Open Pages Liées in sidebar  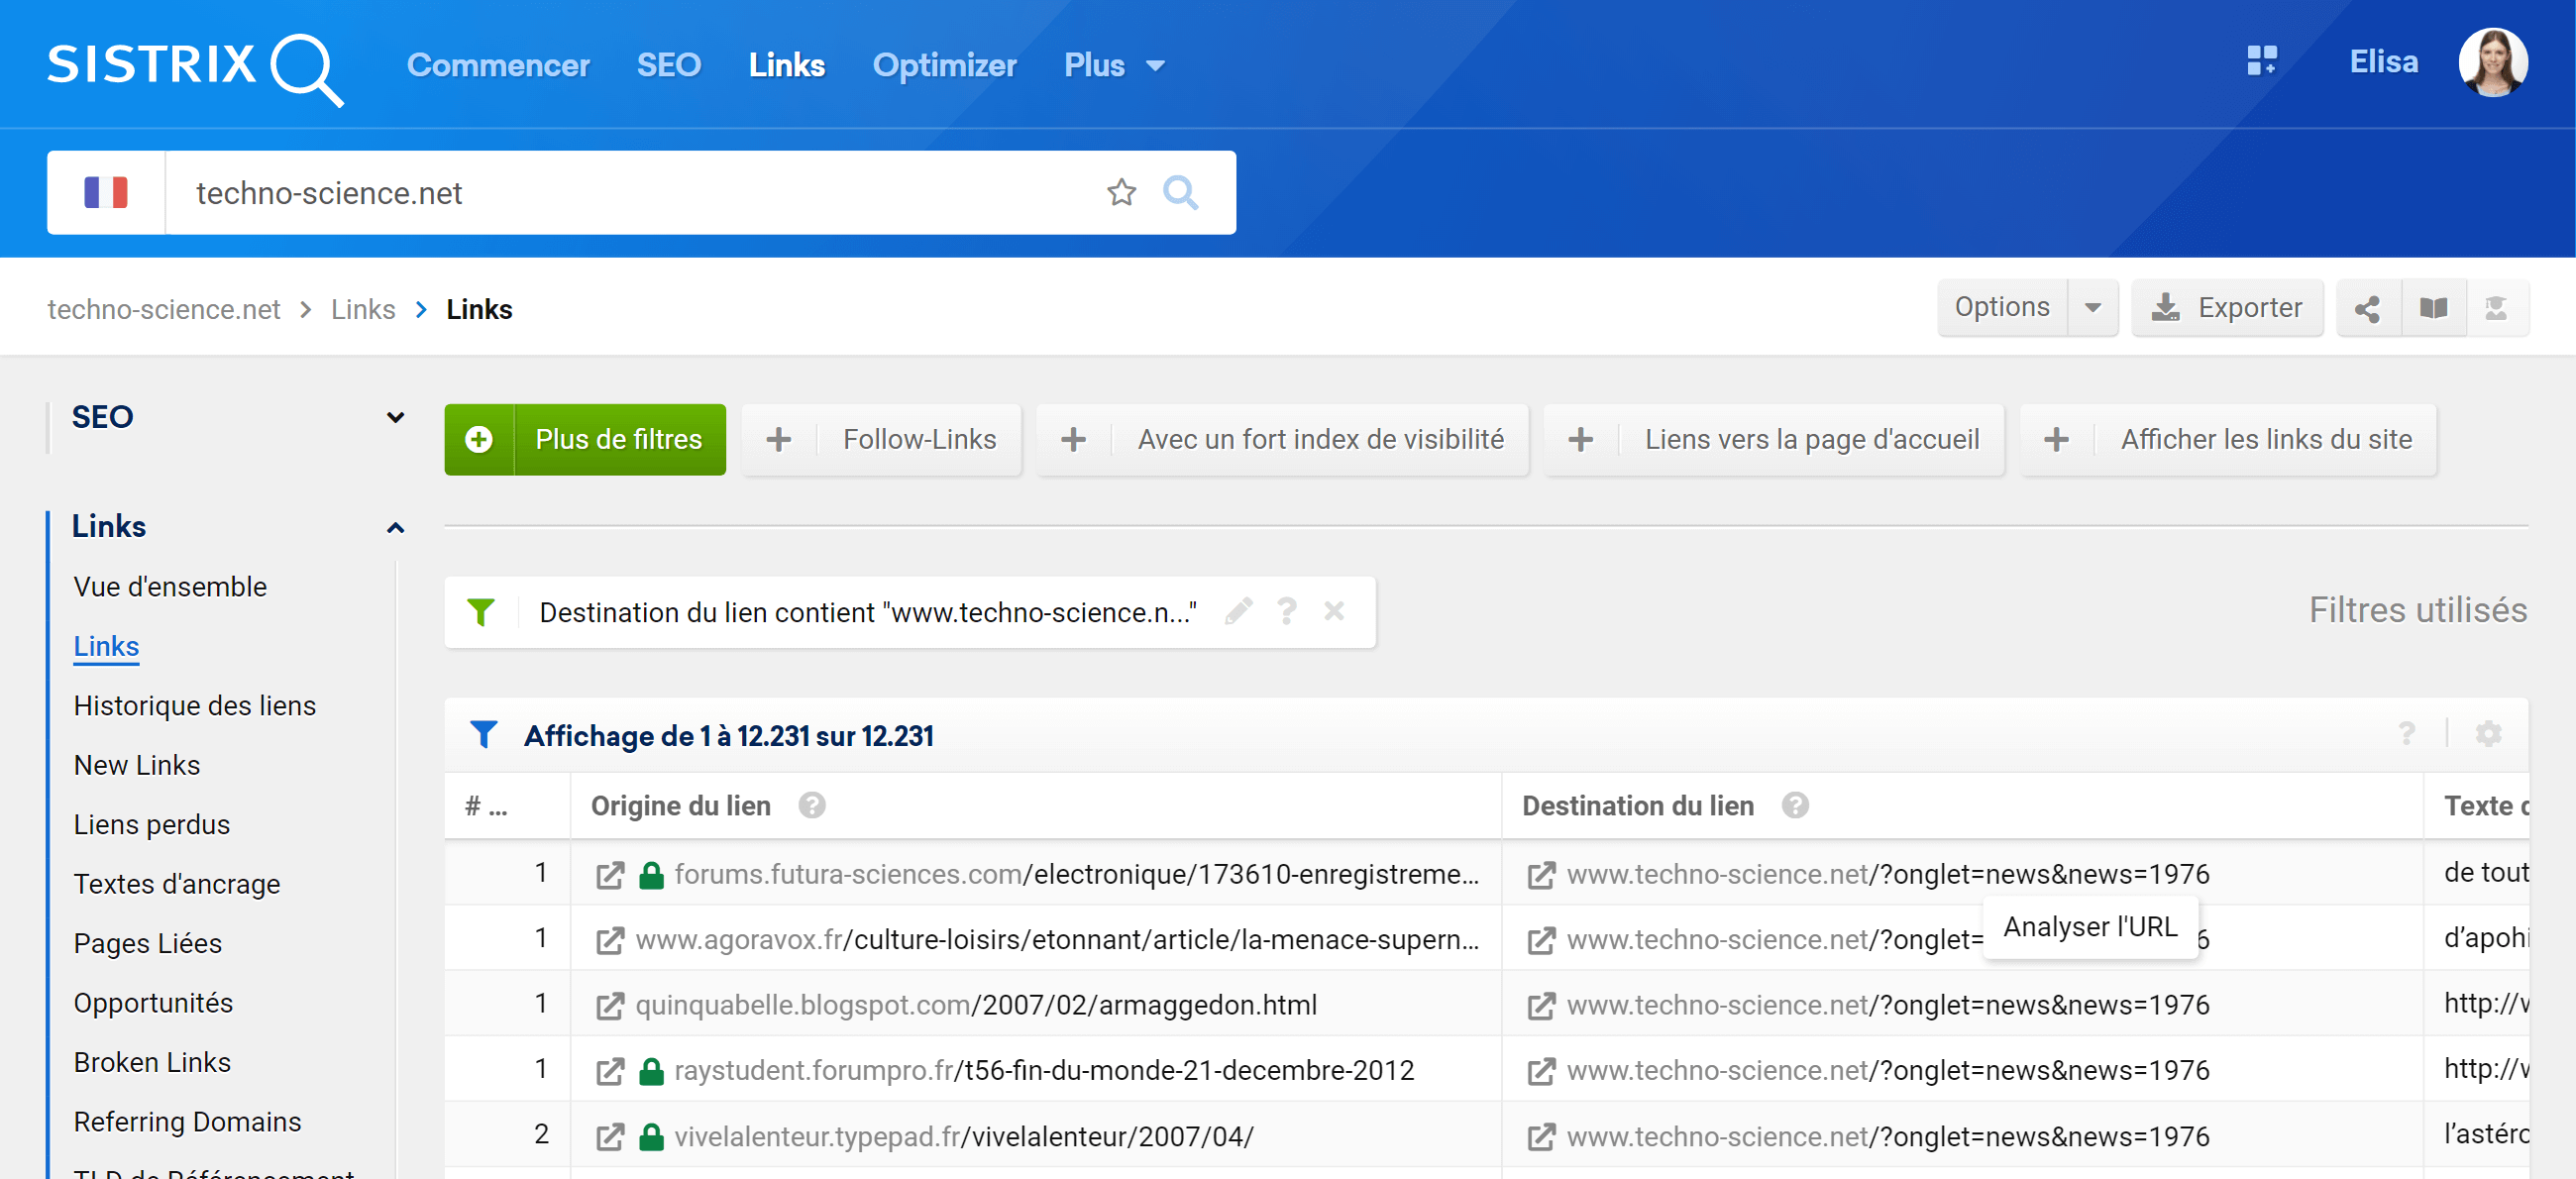pyautogui.click(x=148, y=943)
